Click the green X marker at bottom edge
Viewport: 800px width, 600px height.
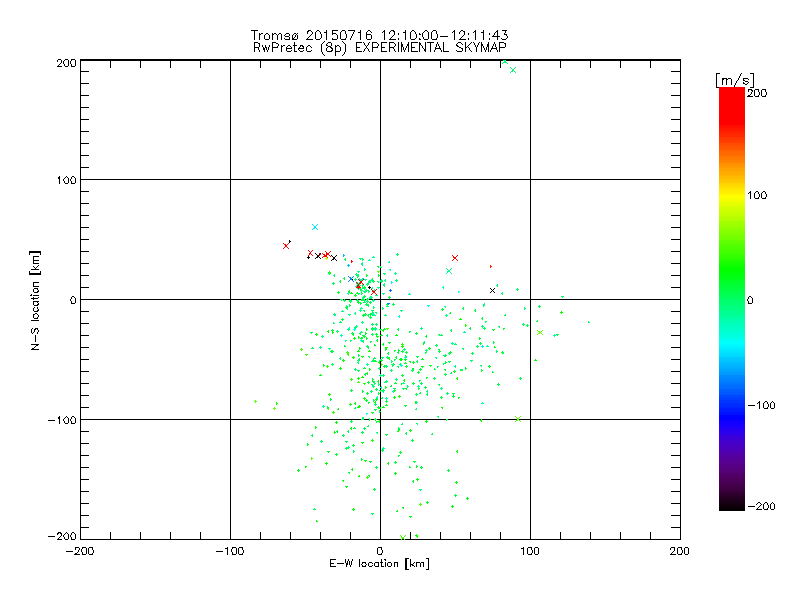tap(403, 537)
